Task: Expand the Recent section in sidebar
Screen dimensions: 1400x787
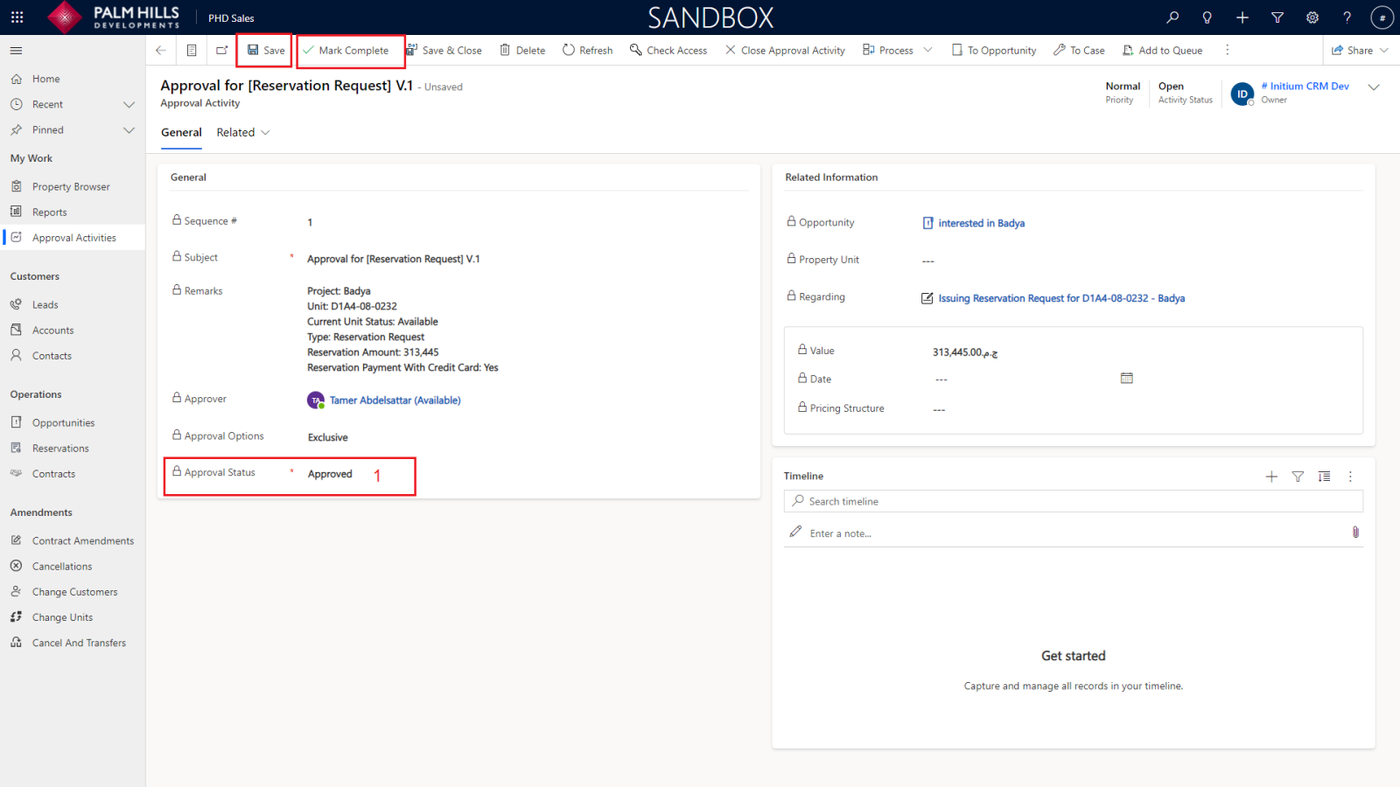Action: [128, 104]
